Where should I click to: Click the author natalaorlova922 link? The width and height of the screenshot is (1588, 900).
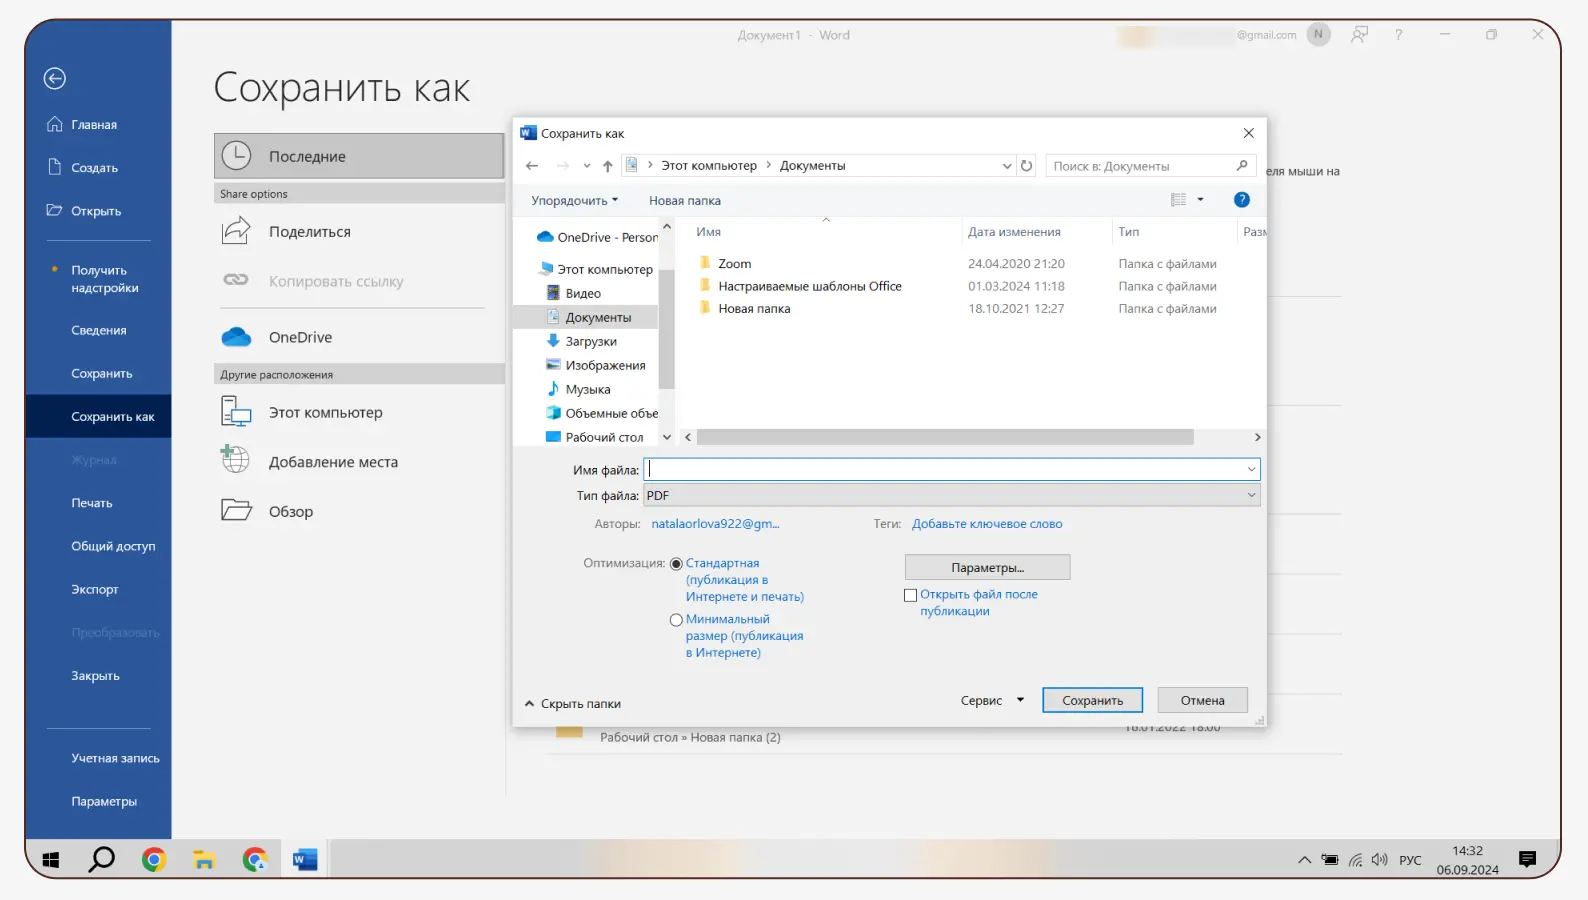pos(715,524)
